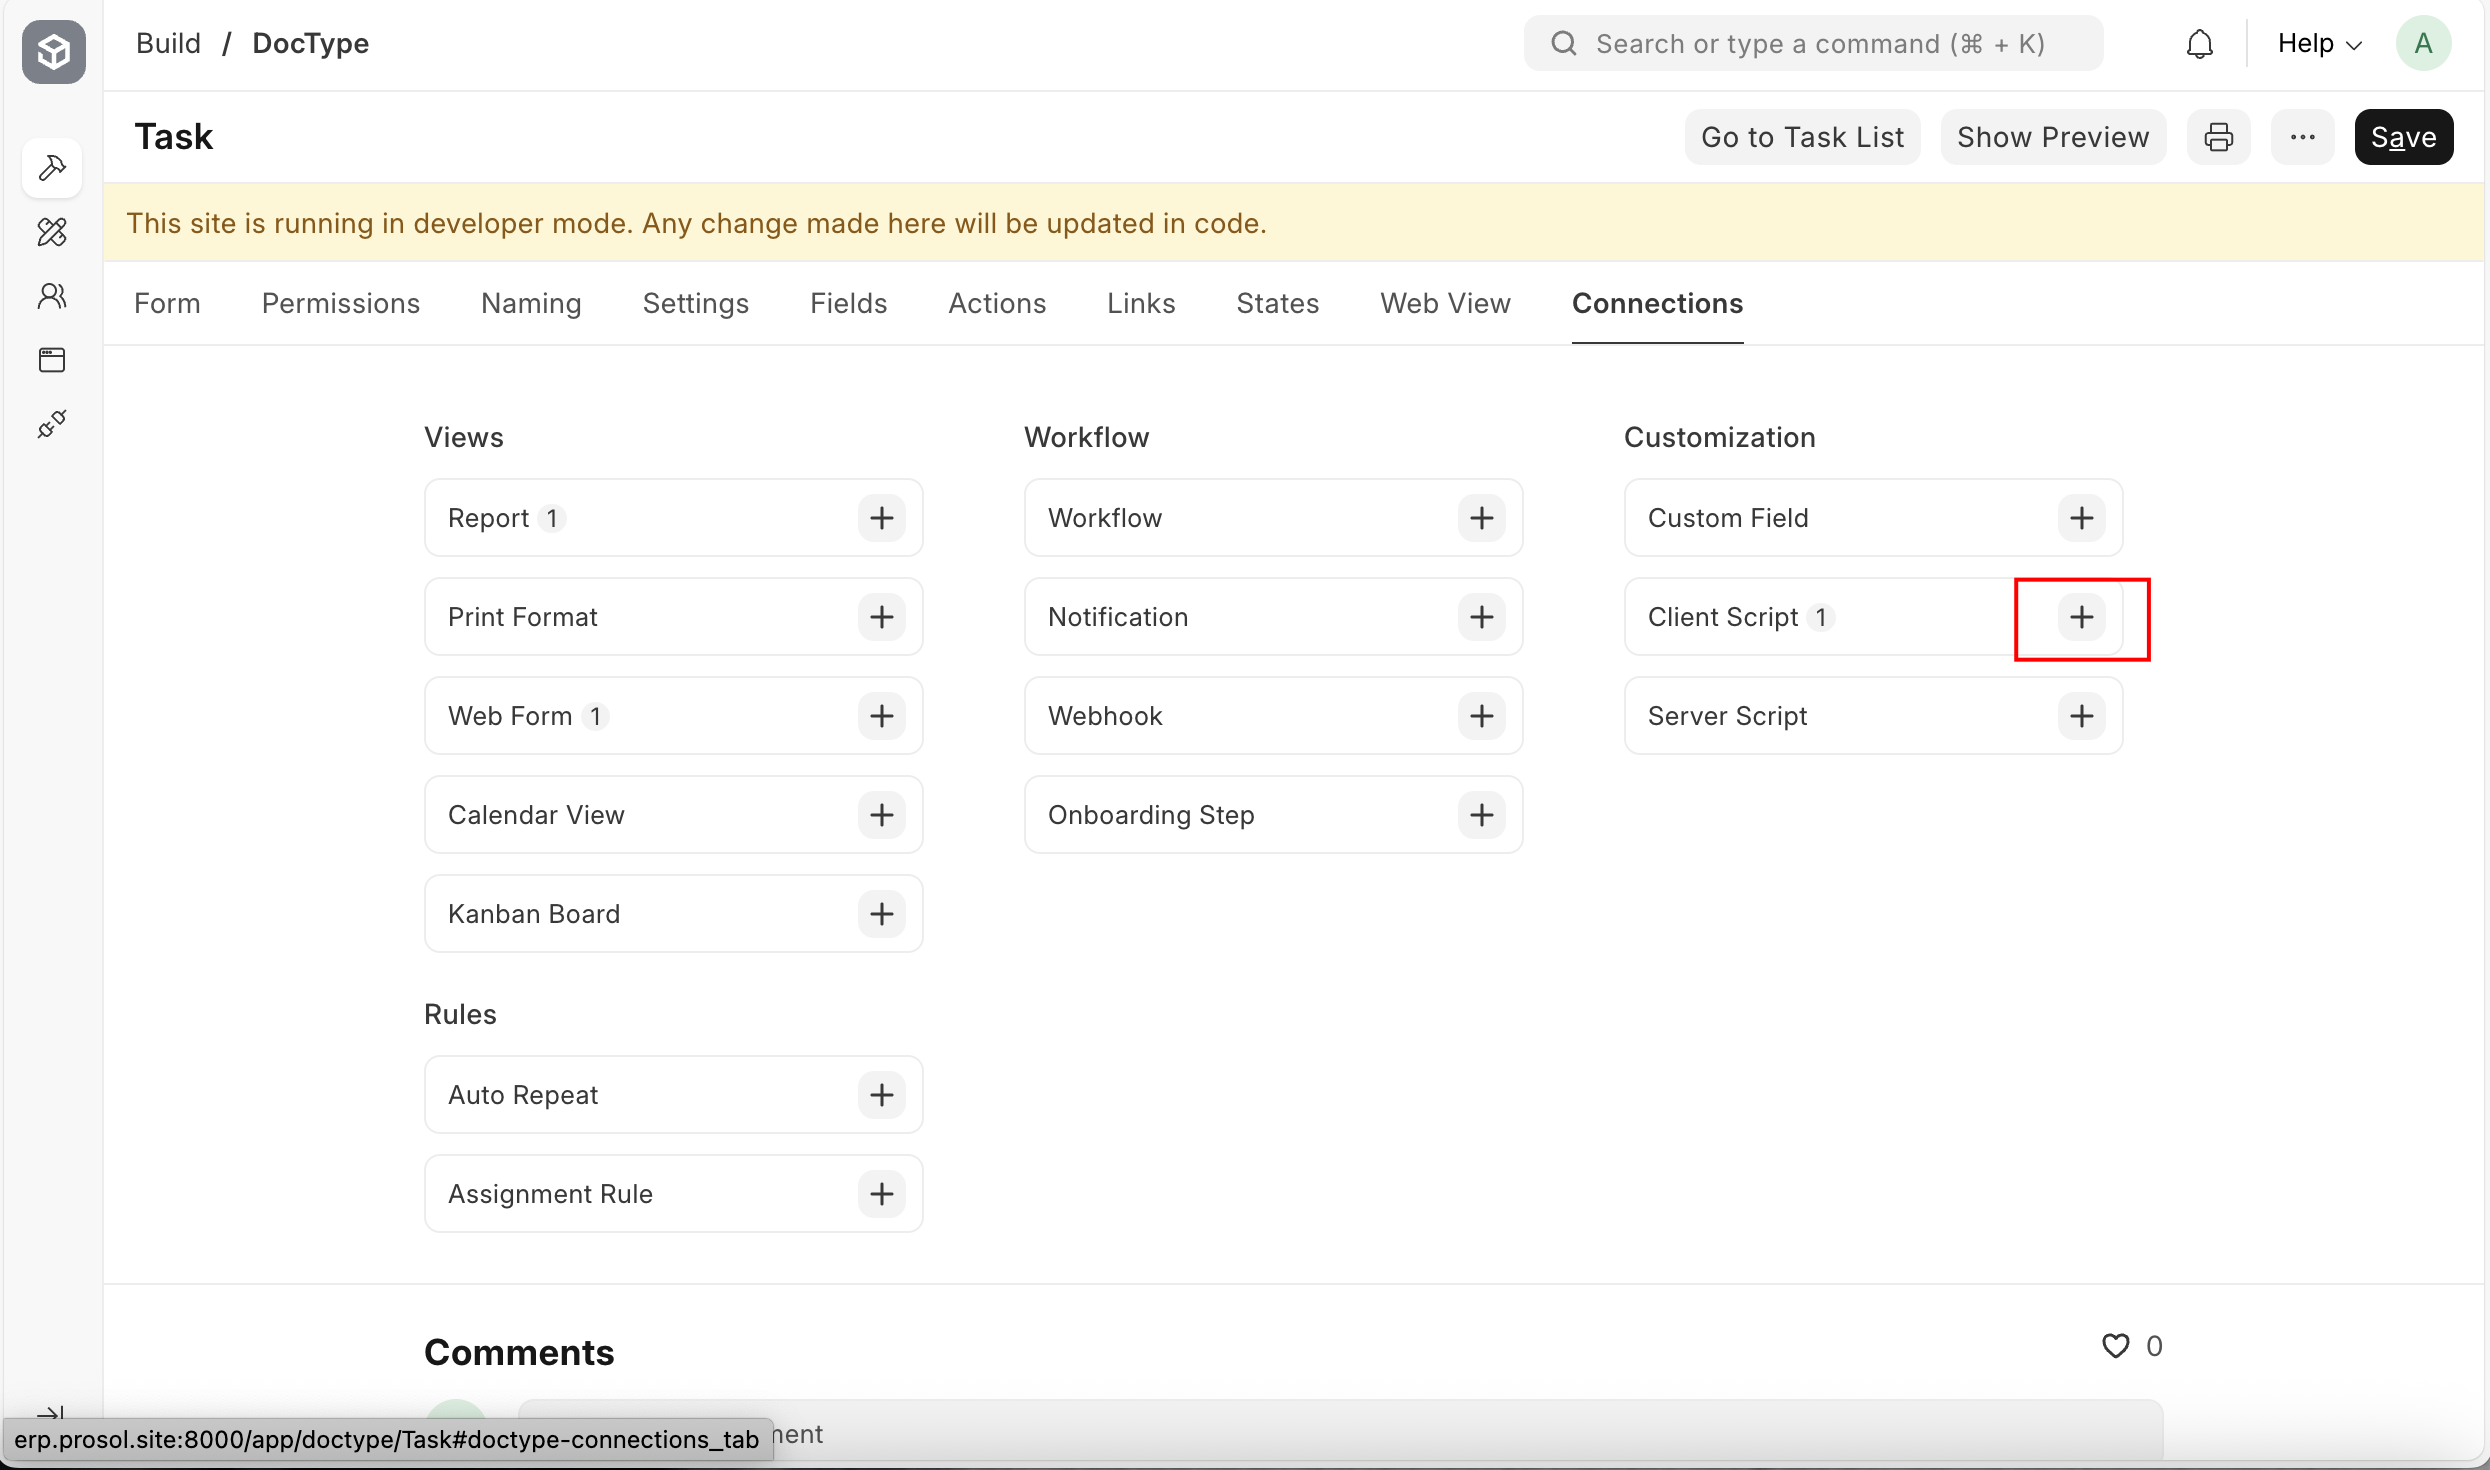
Task: Click the Save button
Action: 2403,137
